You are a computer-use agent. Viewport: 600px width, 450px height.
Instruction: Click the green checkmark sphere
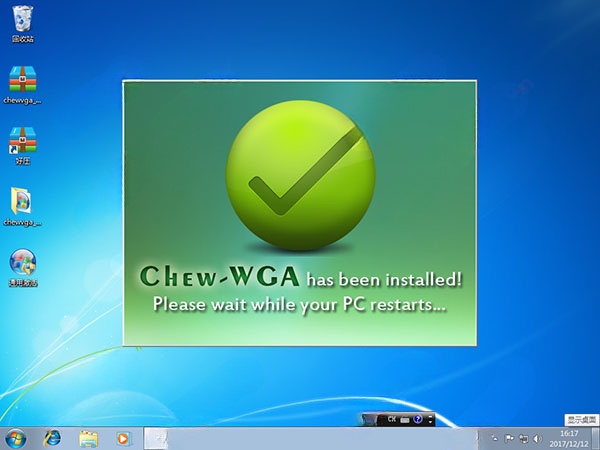point(300,175)
